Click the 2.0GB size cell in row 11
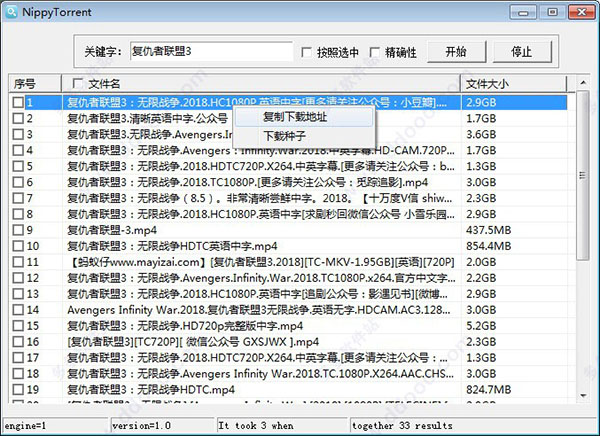Viewport: 600px width, 436px height. [x=481, y=262]
